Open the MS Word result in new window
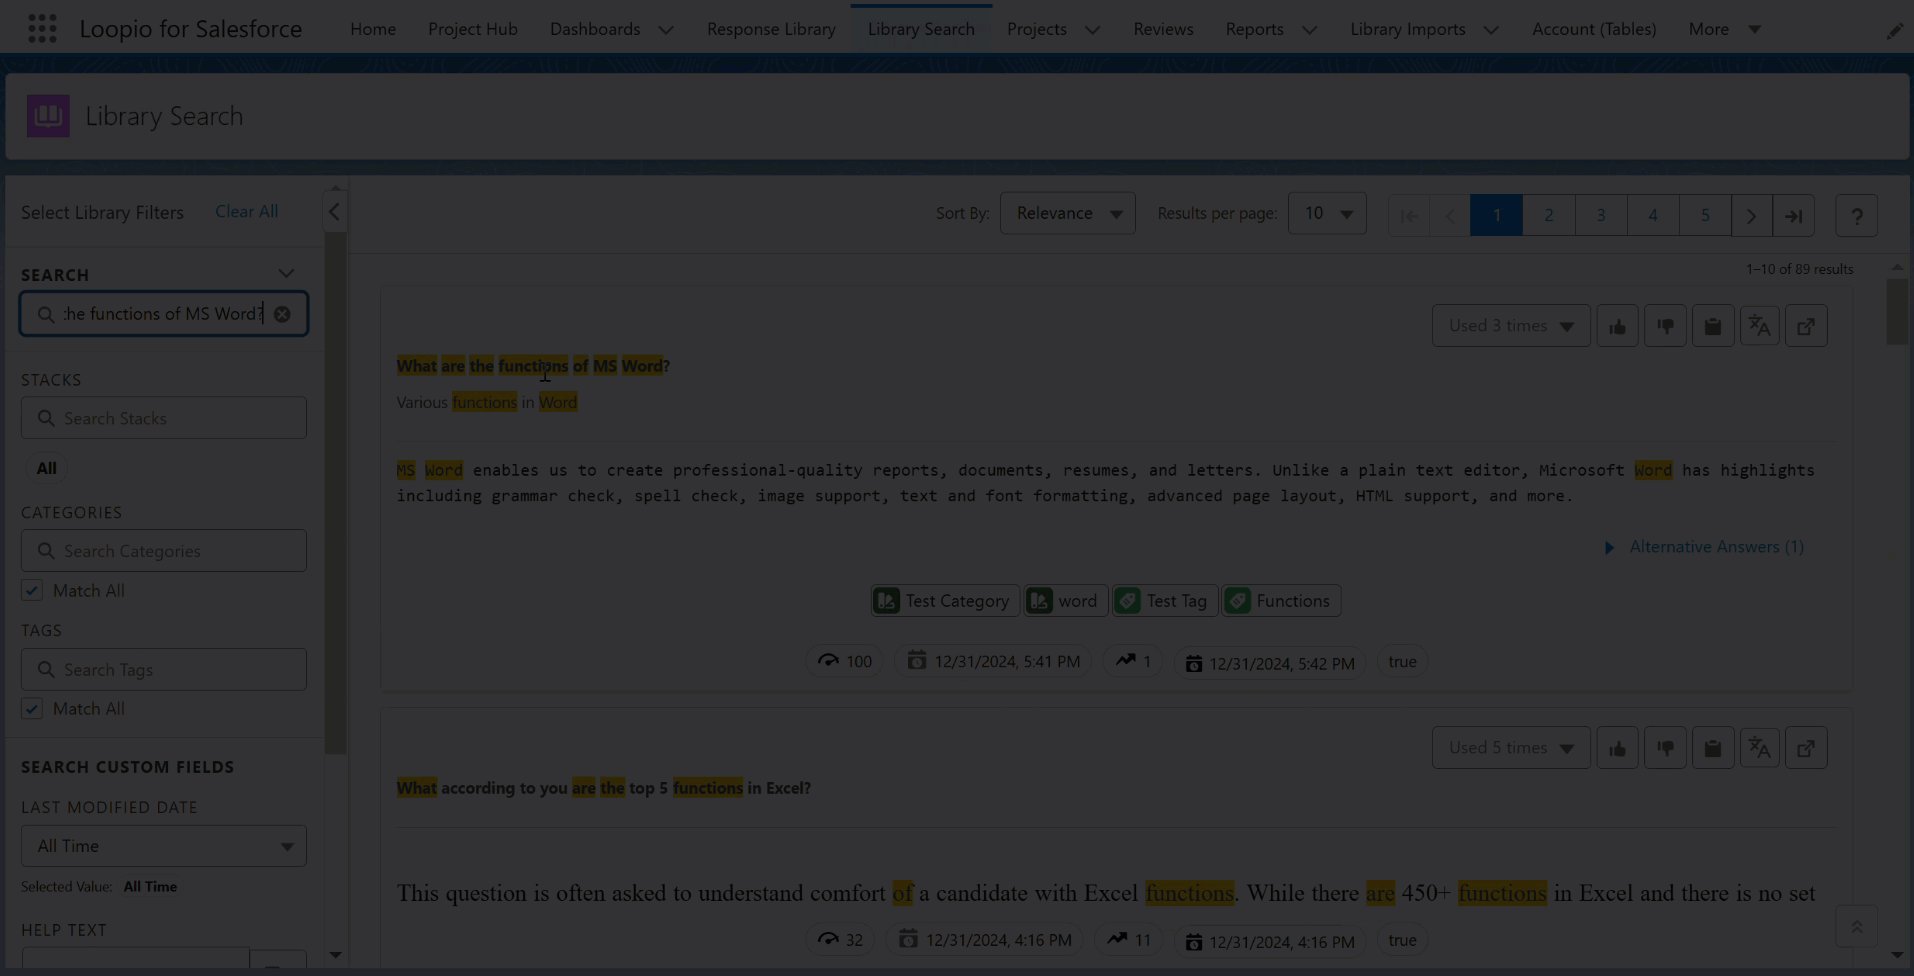Viewport: 1914px width, 976px height. coord(1807,326)
